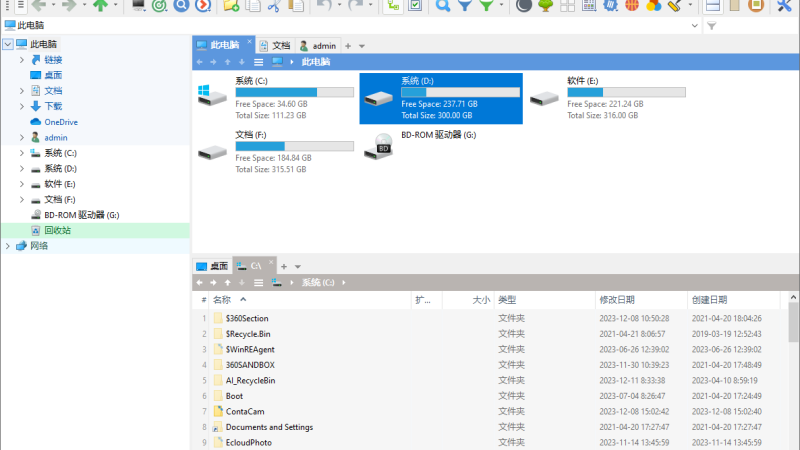Click the wrench Configuration icon
Viewport: 800px width, 450px height.
(784, 5)
